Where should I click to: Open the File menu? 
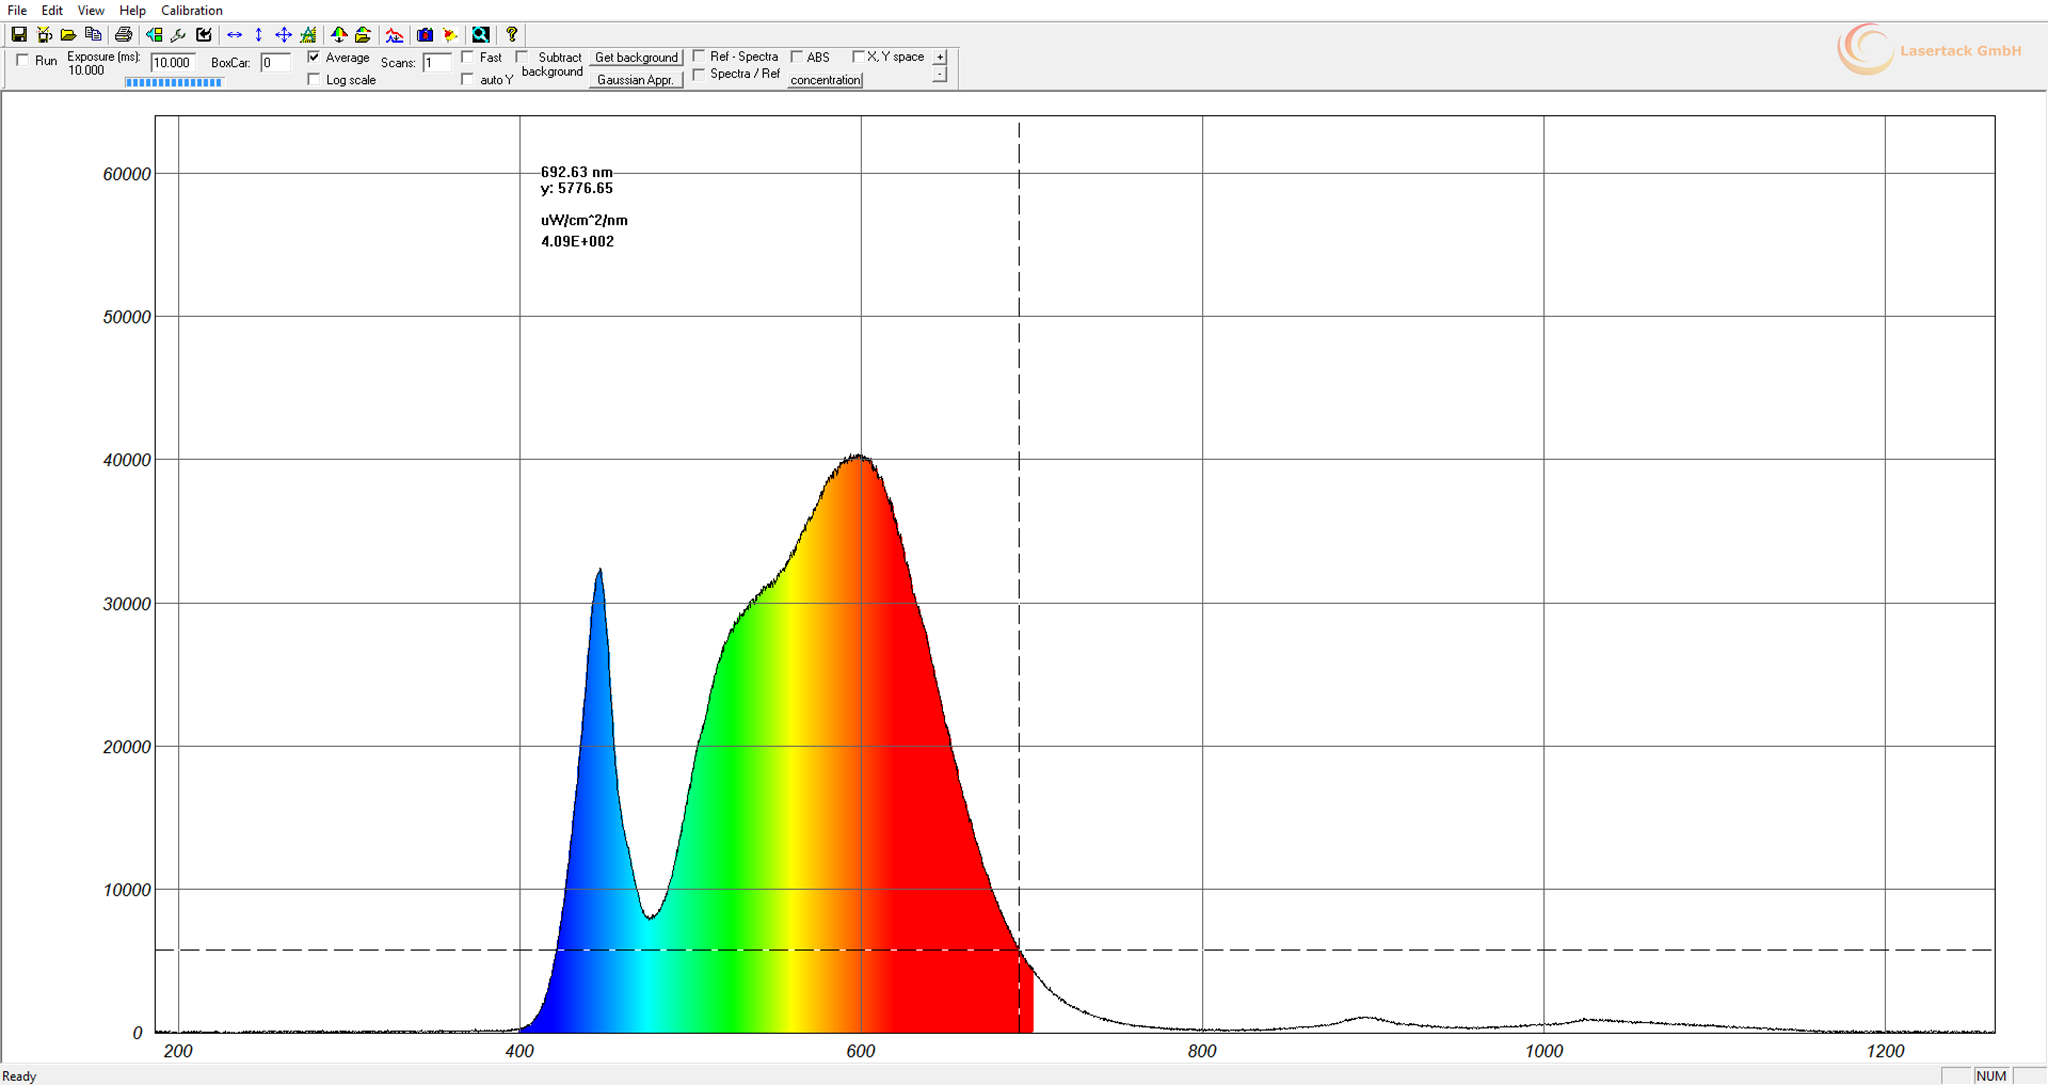(x=17, y=10)
